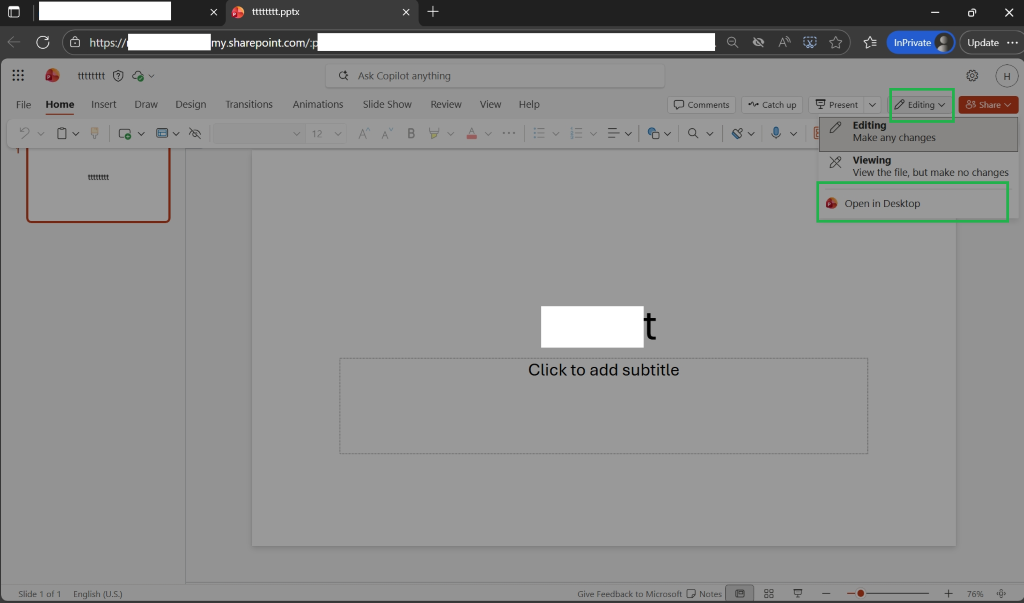The image size is (1024, 603).
Task: Open the Office app launcher grid
Action: coord(18,76)
